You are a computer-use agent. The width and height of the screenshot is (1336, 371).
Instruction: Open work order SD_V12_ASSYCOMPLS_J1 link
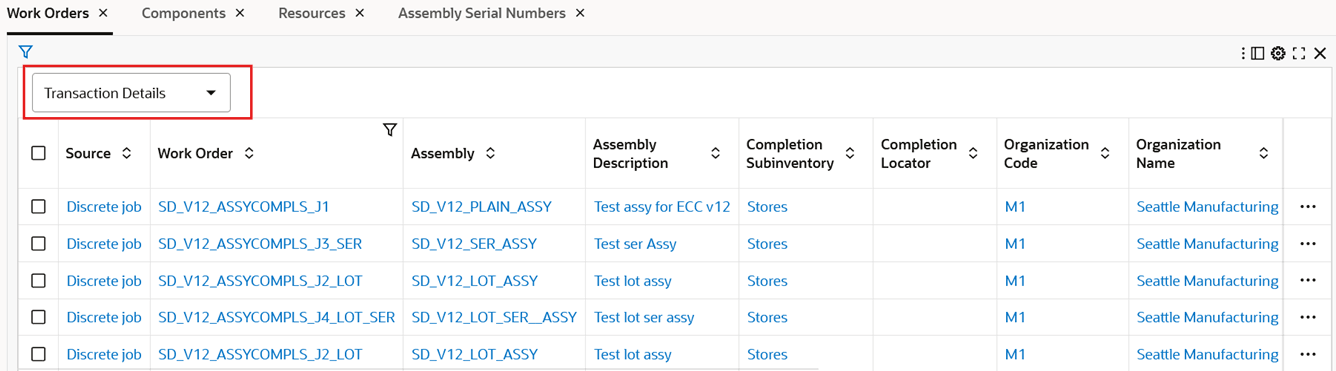pyautogui.click(x=243, y=207)
